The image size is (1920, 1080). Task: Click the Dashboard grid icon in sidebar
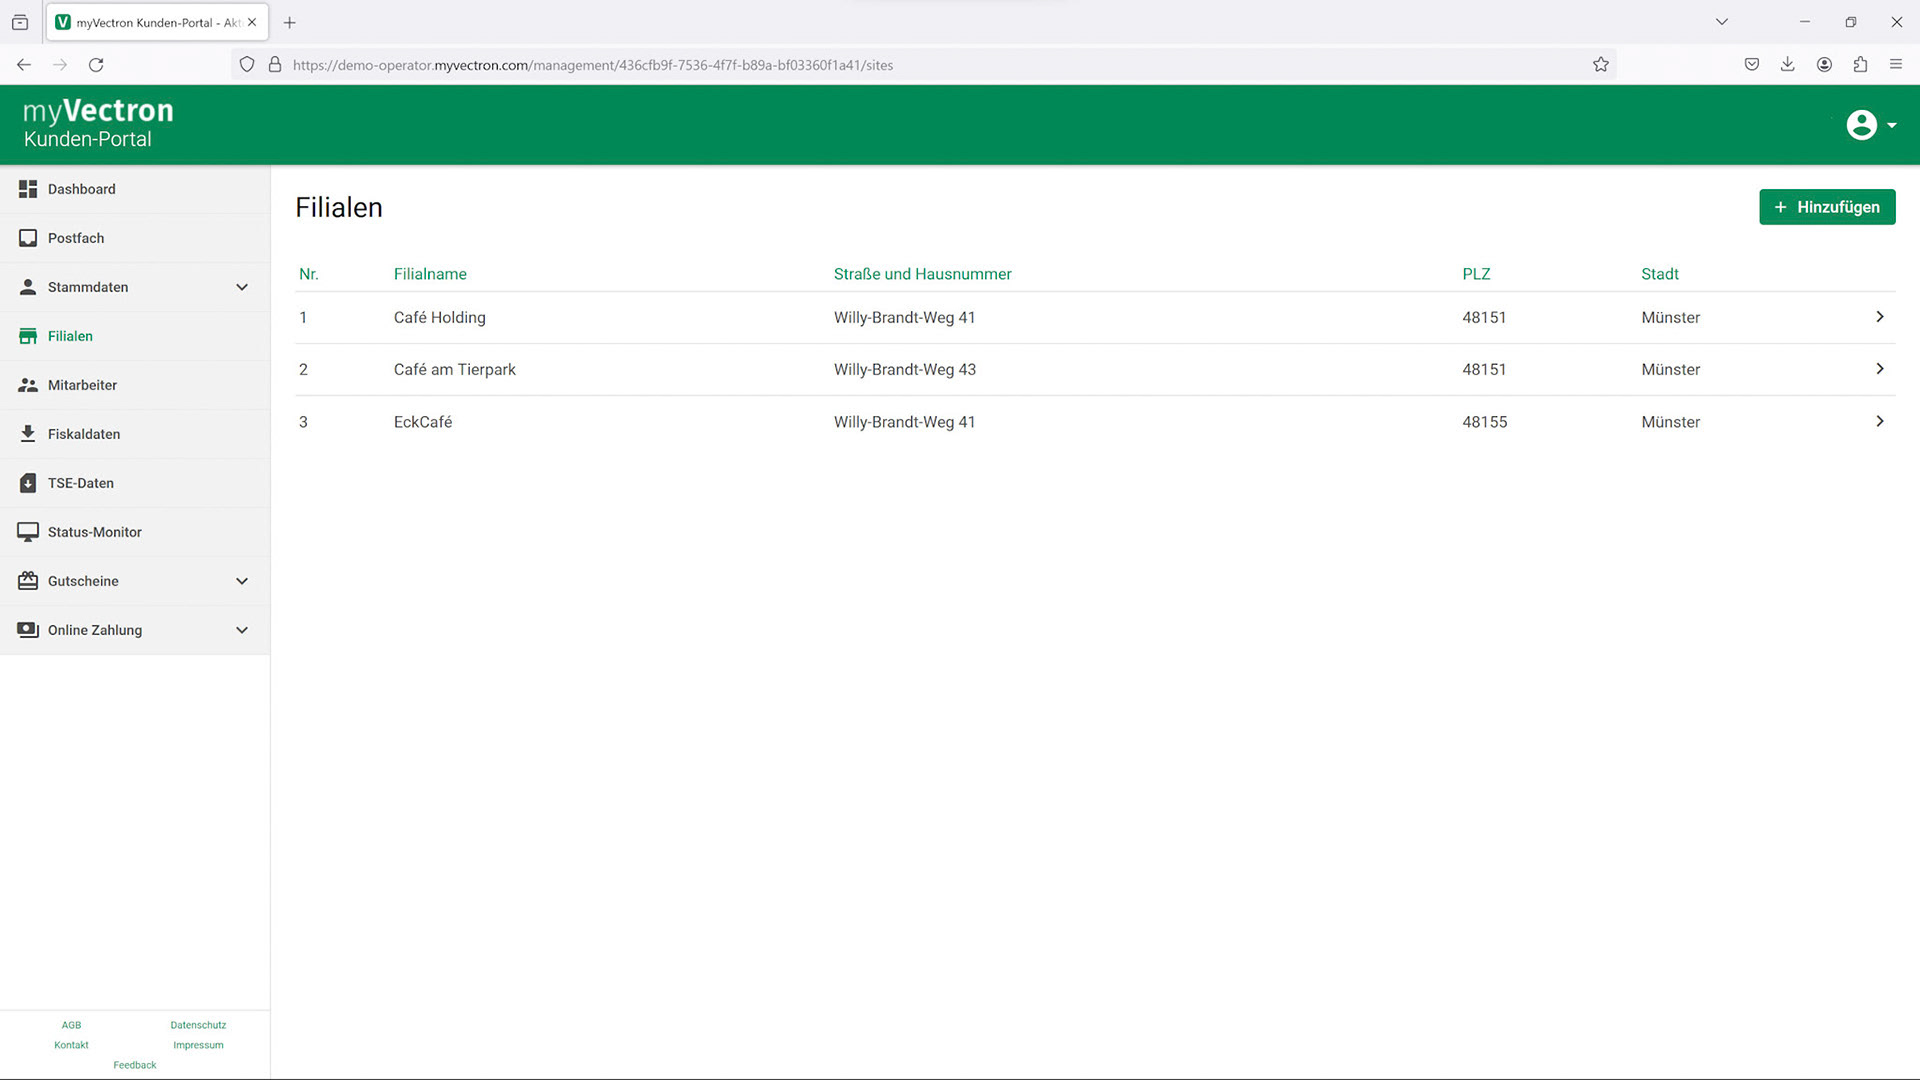pyautogui.click(x=28, y=189)
